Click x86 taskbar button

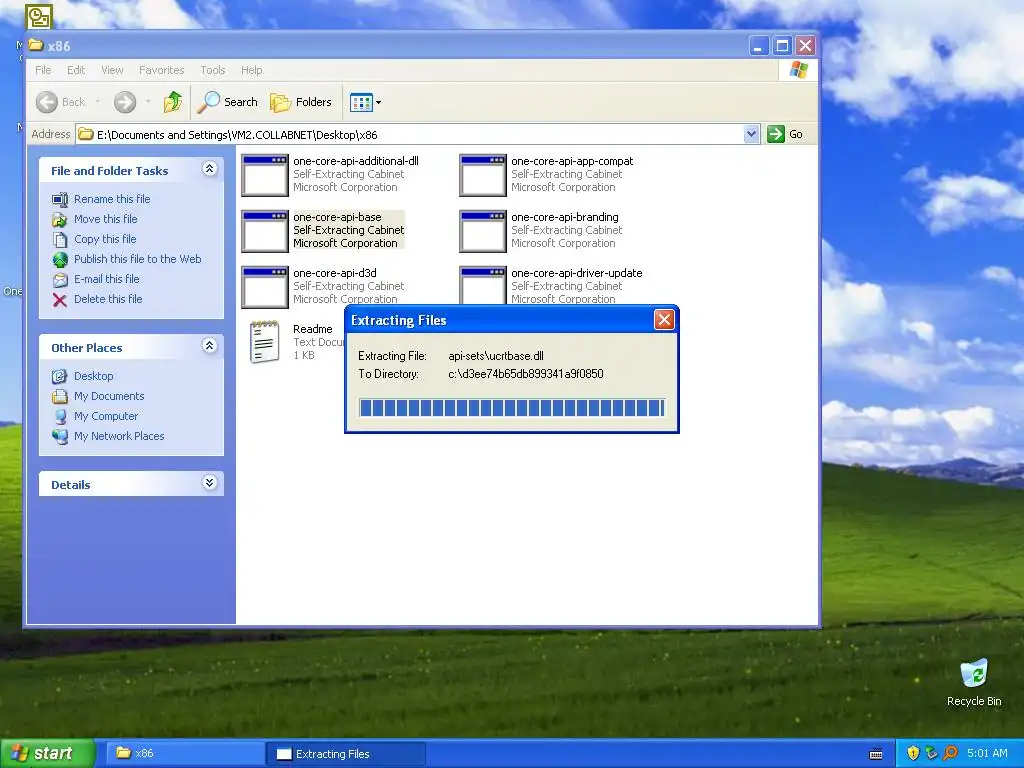pyautogui.click(x=184, y=754)
